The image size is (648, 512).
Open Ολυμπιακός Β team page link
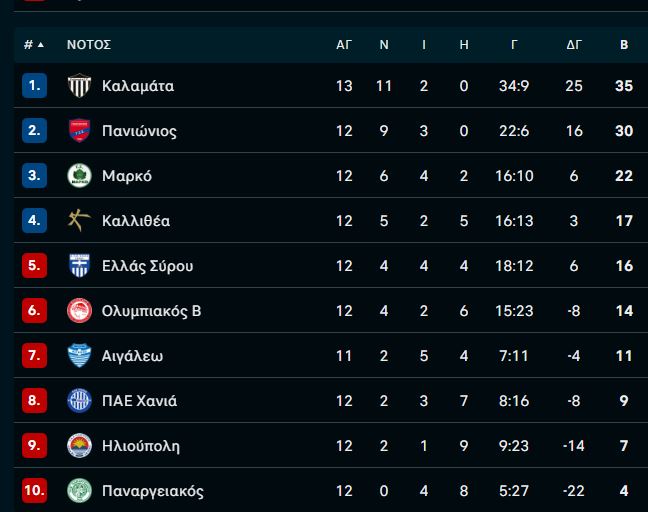(x=151, y=311)
